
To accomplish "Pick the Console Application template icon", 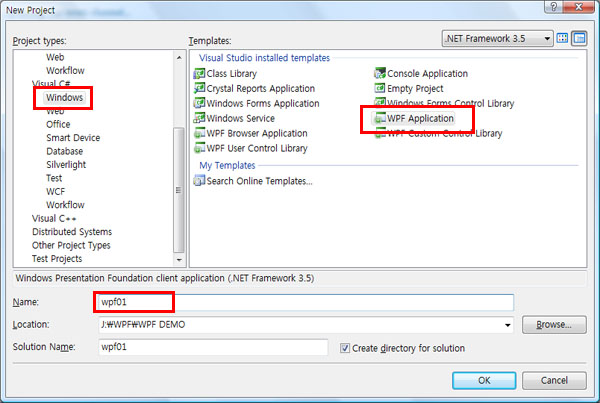I will [x=380, y=73].
